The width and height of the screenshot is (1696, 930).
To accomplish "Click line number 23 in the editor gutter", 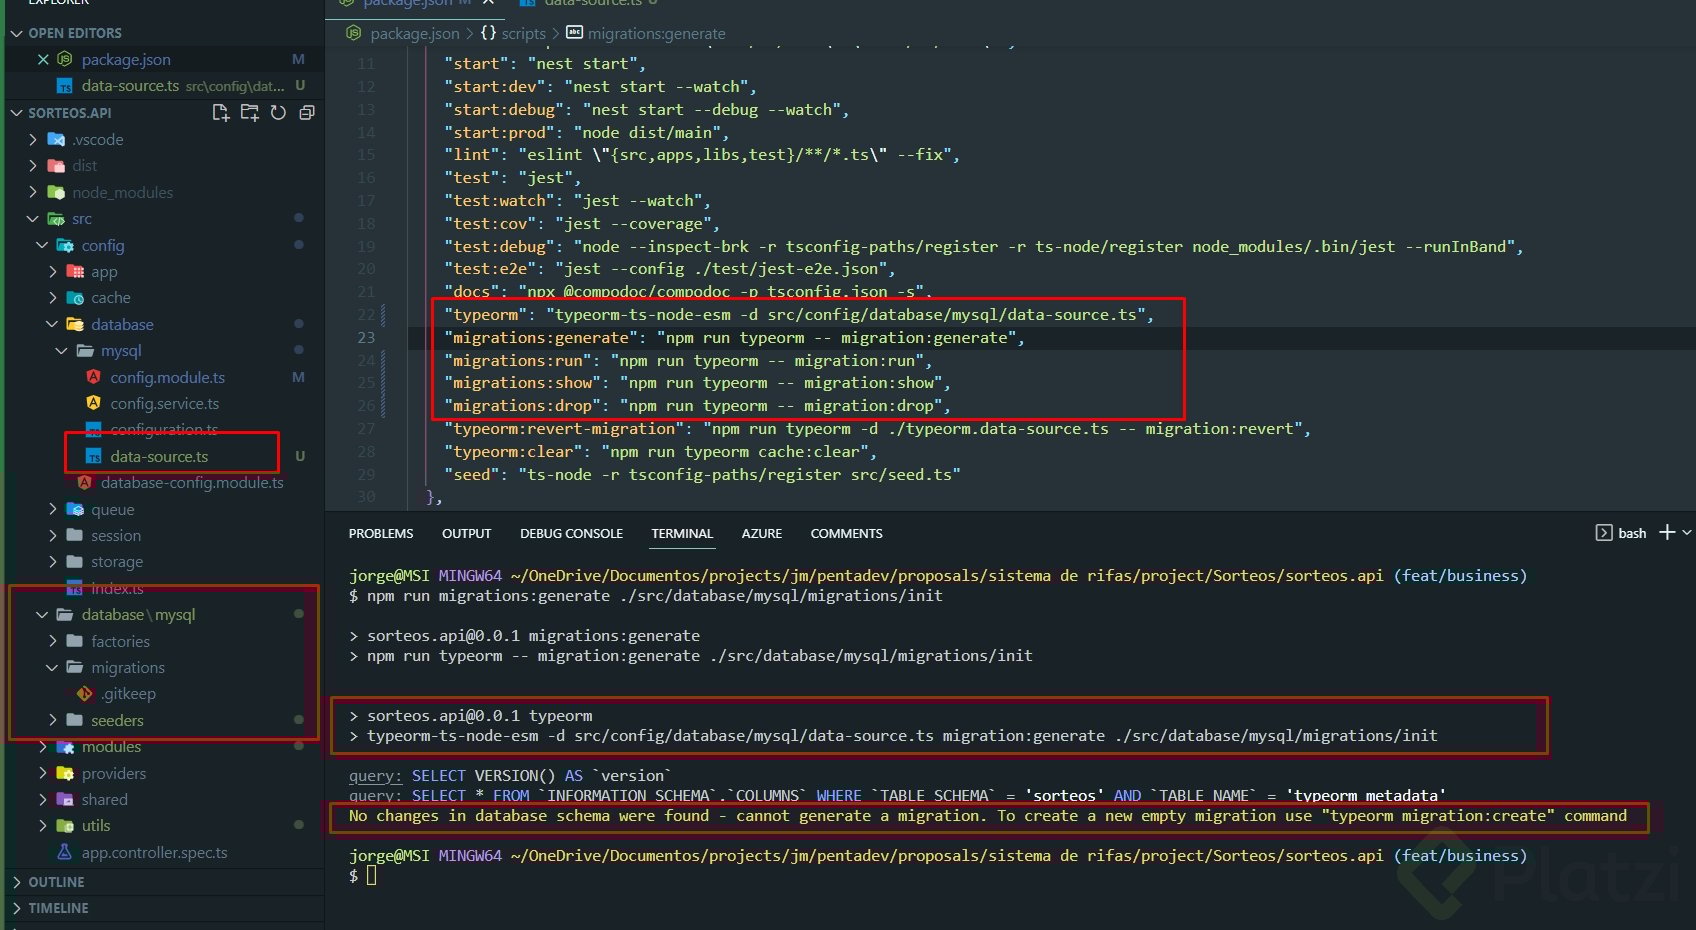I will coord(366,338).
